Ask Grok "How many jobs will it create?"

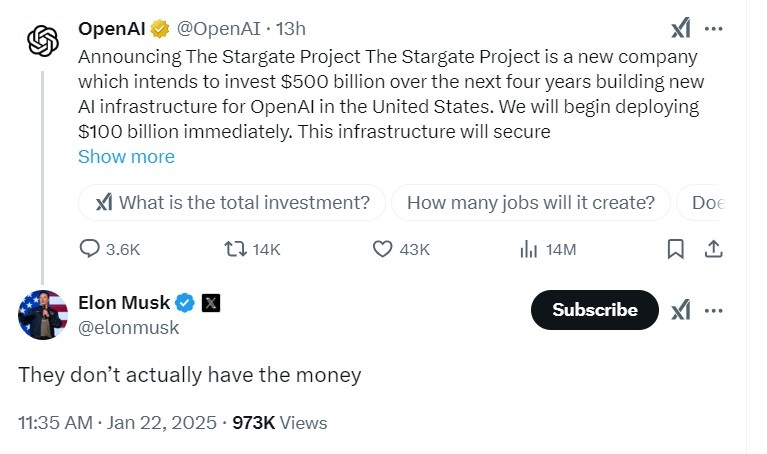click(x=530, y=202)
